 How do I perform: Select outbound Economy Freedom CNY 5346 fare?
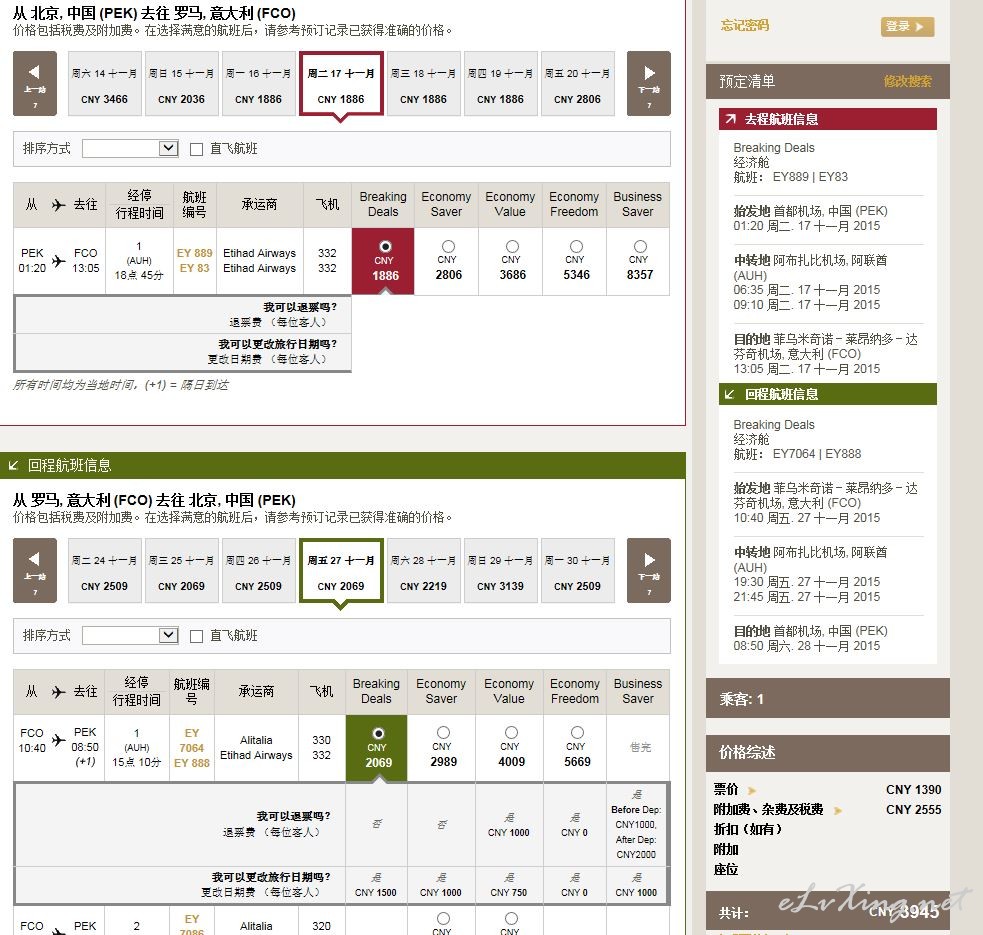576,246
